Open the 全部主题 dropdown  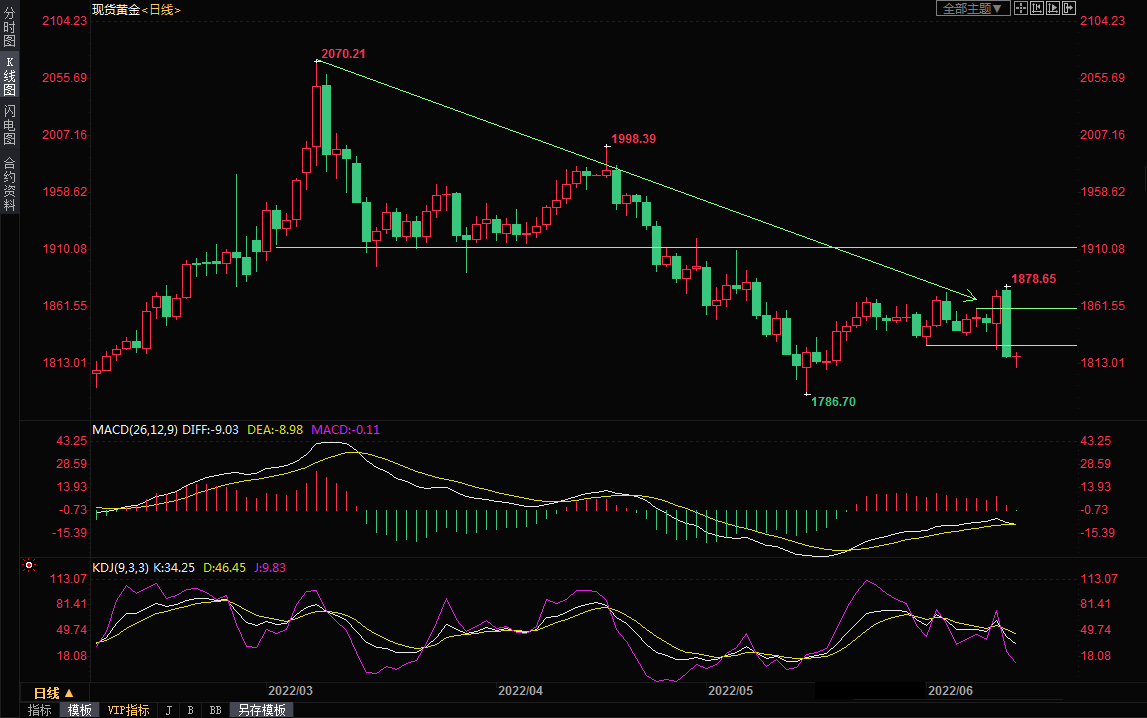(970, 8)
